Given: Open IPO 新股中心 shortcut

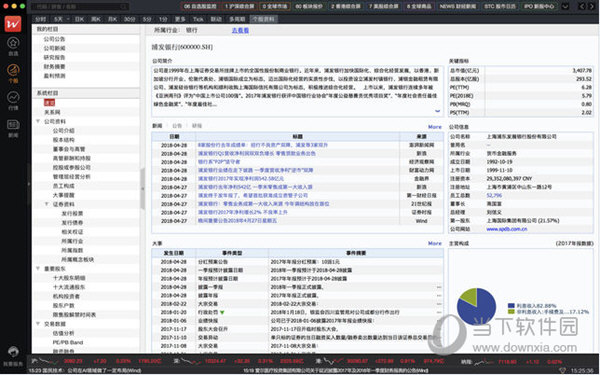Looking at the screenshot, I should click(x=539, y=7).
